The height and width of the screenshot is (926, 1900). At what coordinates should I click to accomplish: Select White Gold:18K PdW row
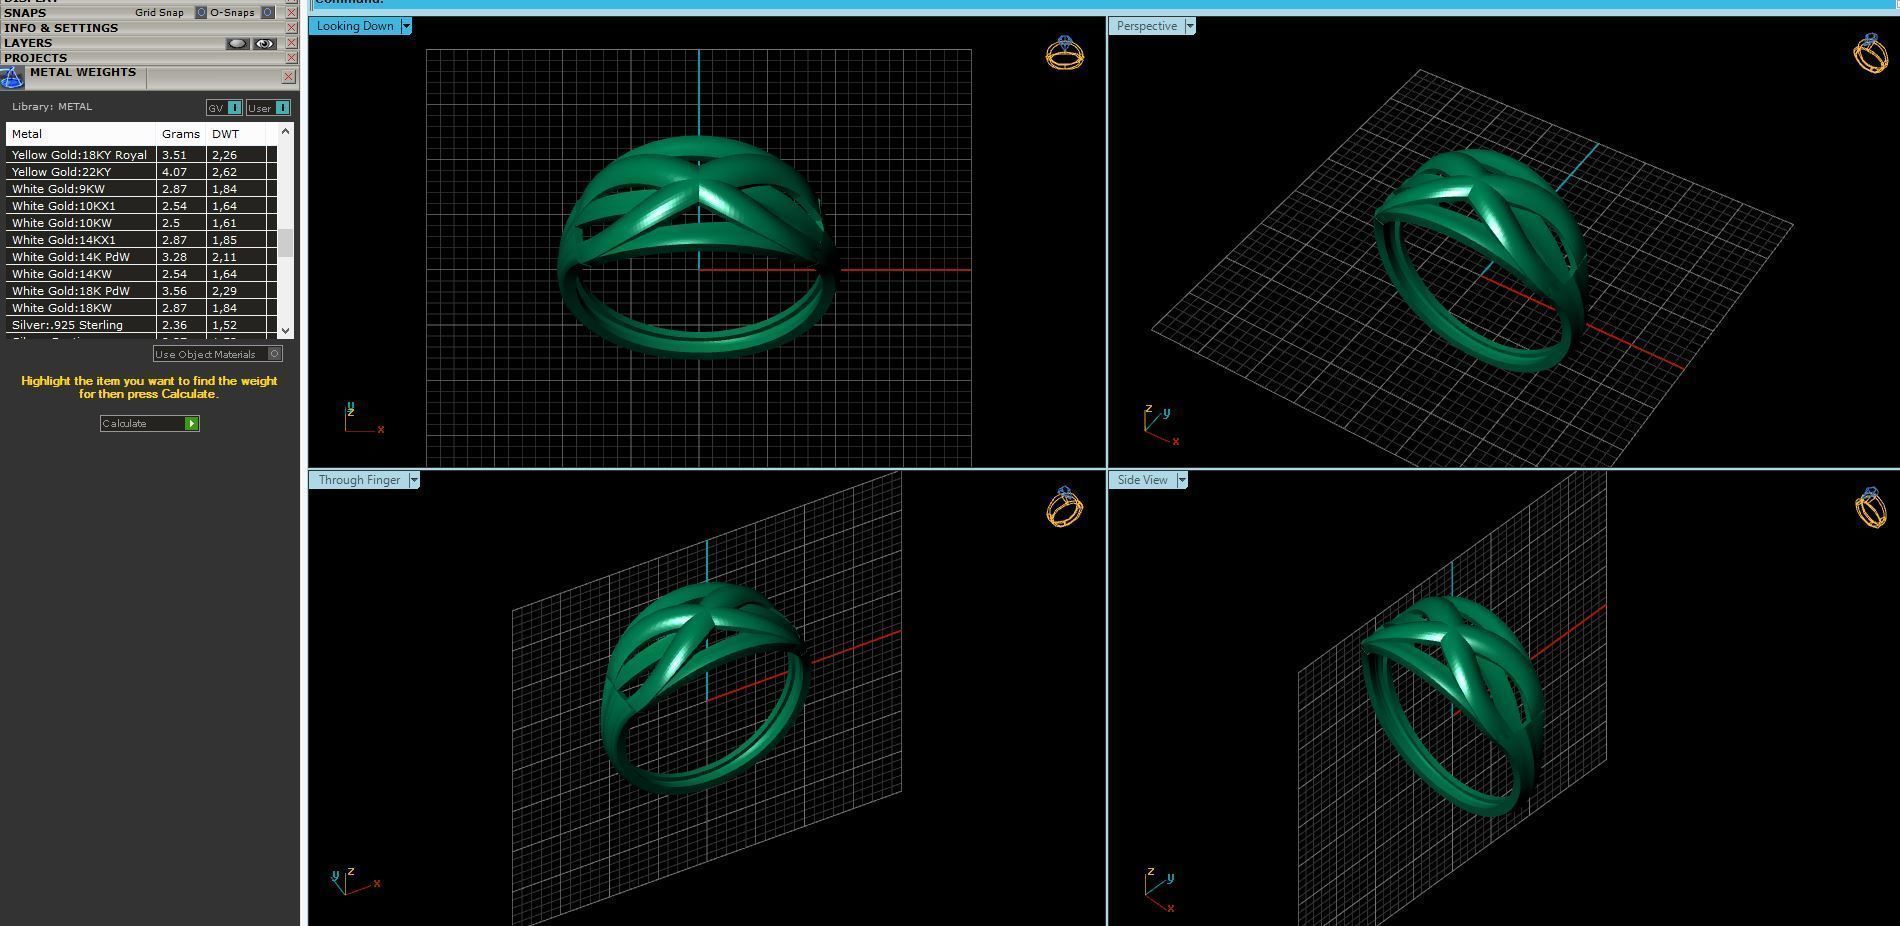tap(141, 291)
